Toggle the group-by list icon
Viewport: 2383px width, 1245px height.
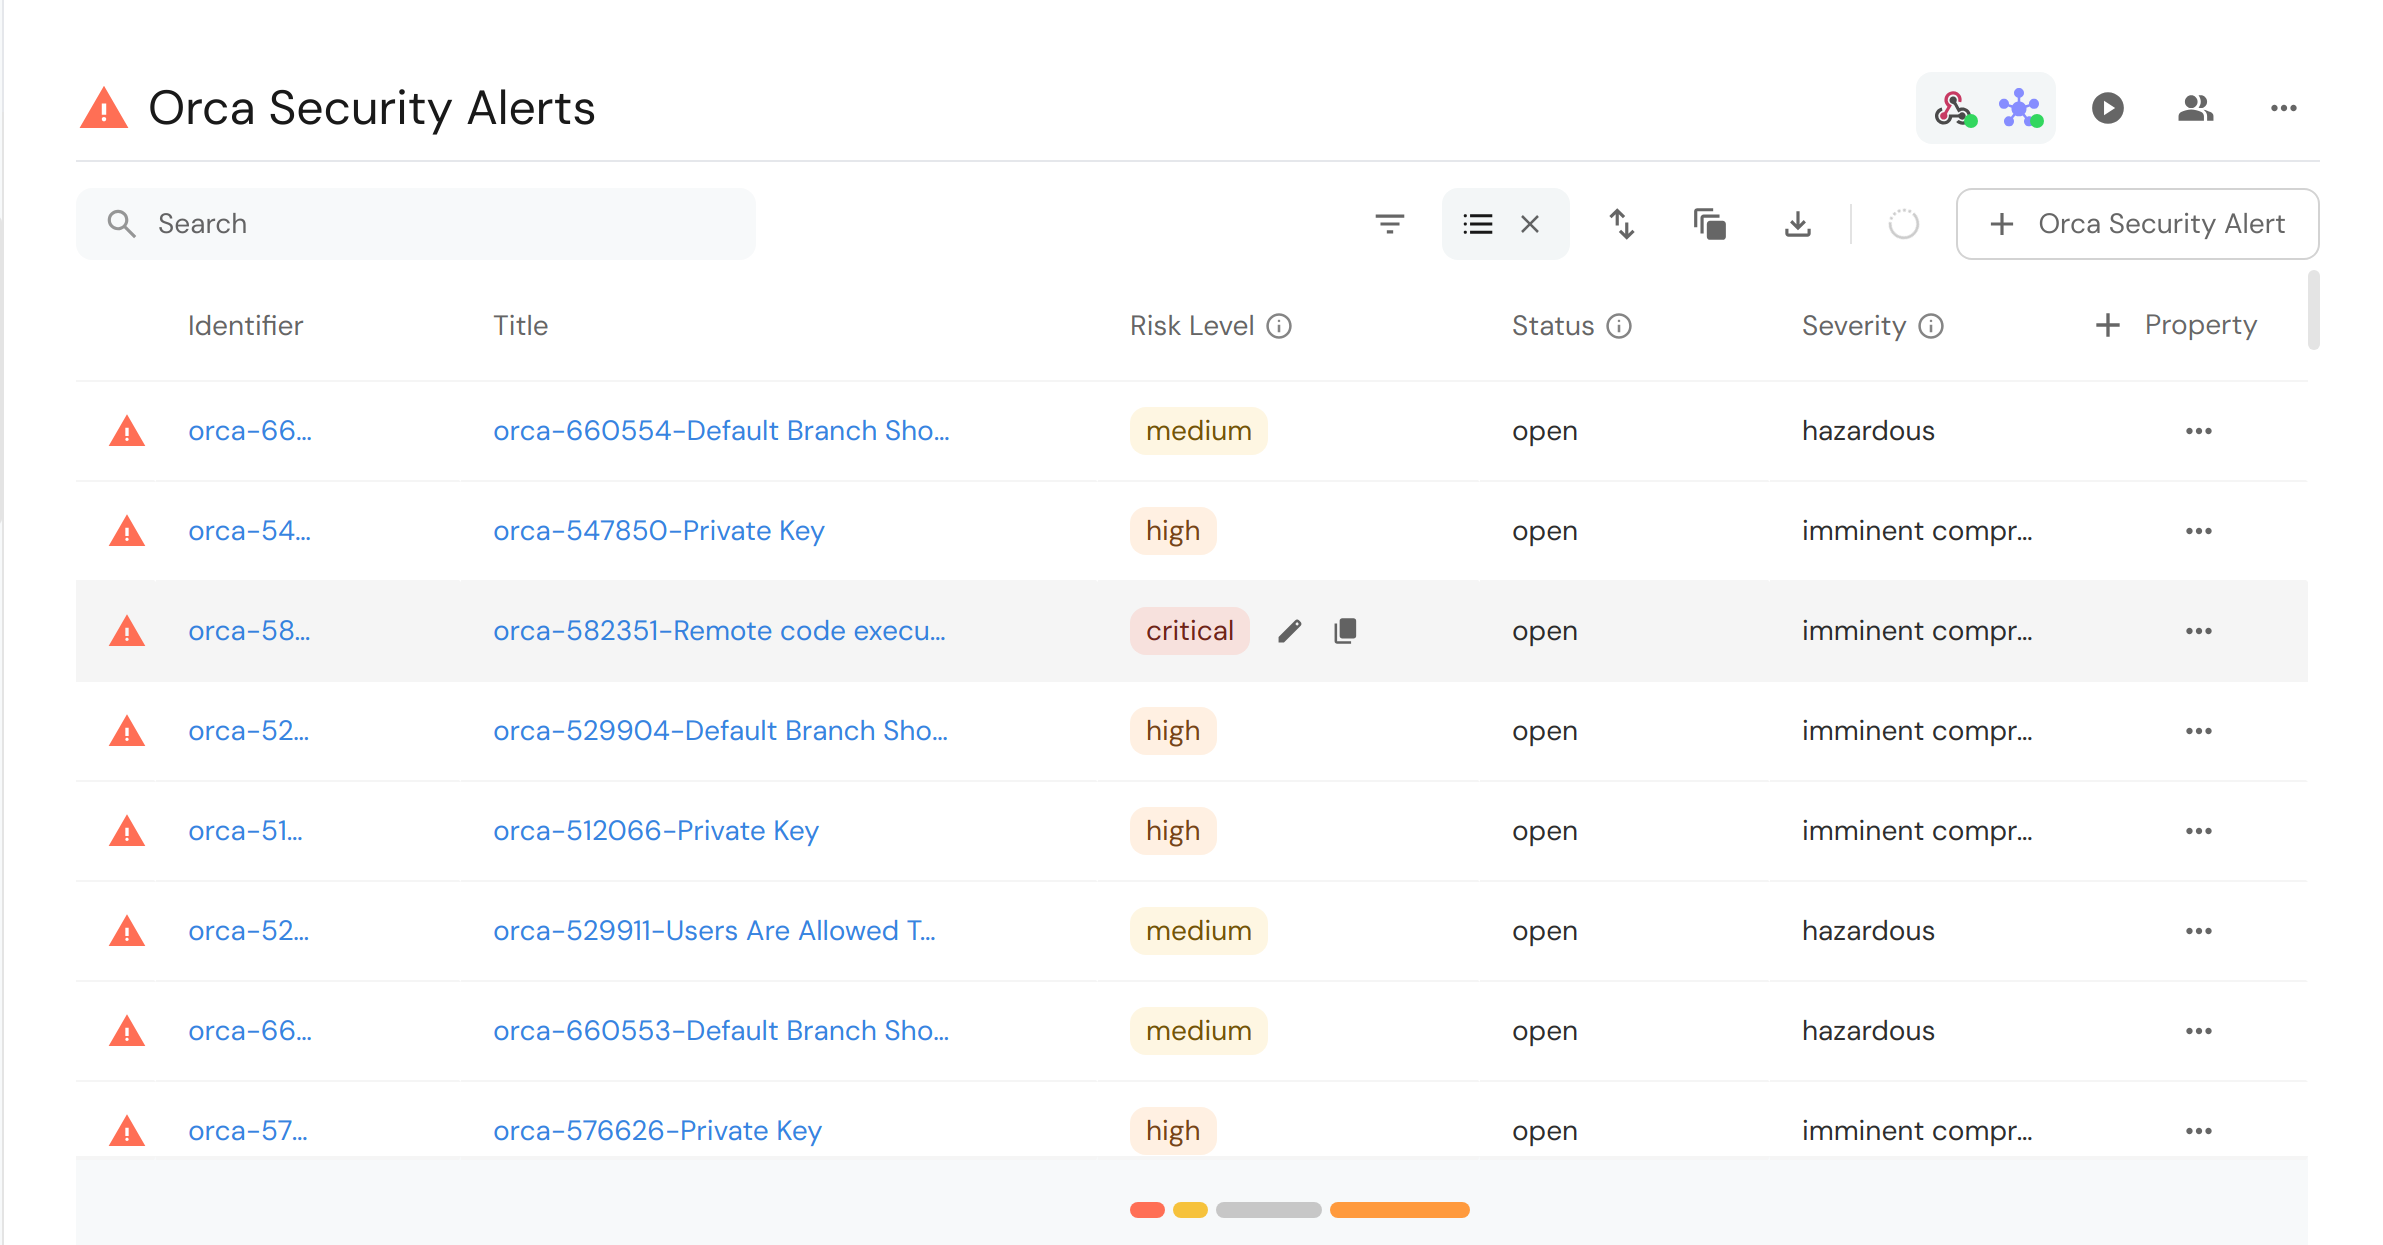[1477, 224]
